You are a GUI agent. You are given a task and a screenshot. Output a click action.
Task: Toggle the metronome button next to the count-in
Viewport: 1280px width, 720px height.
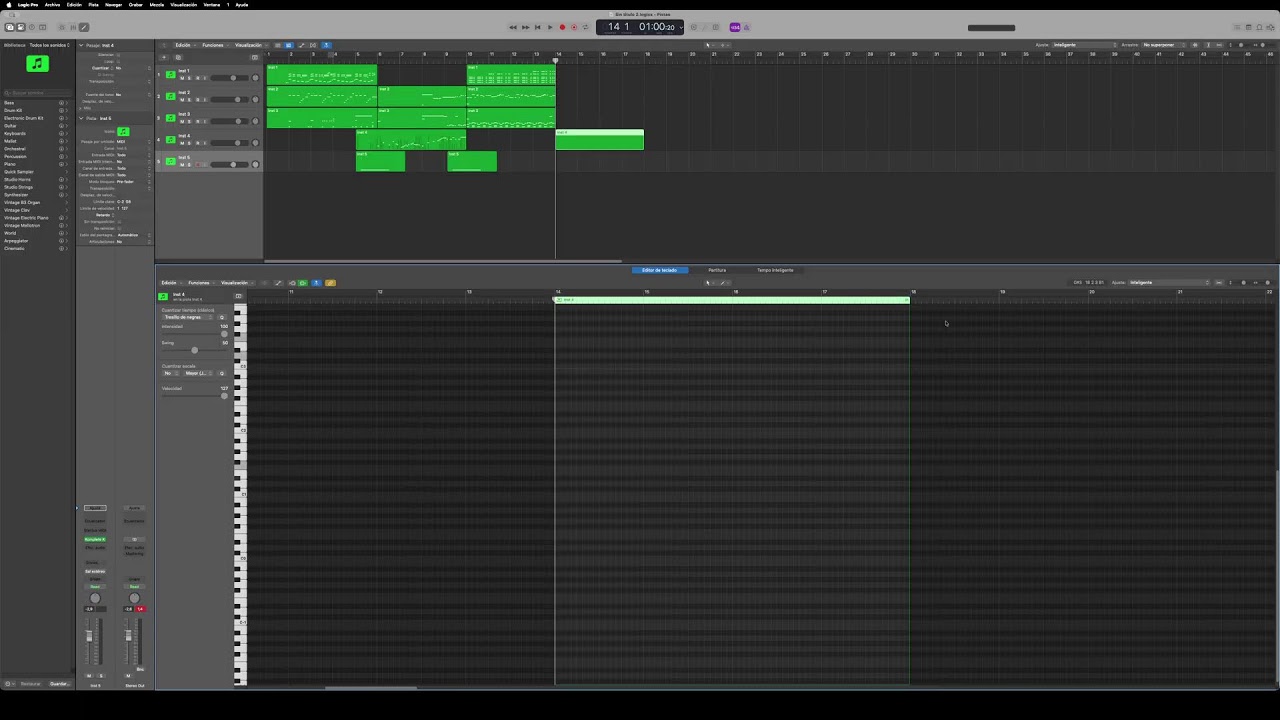coord(747,27)
